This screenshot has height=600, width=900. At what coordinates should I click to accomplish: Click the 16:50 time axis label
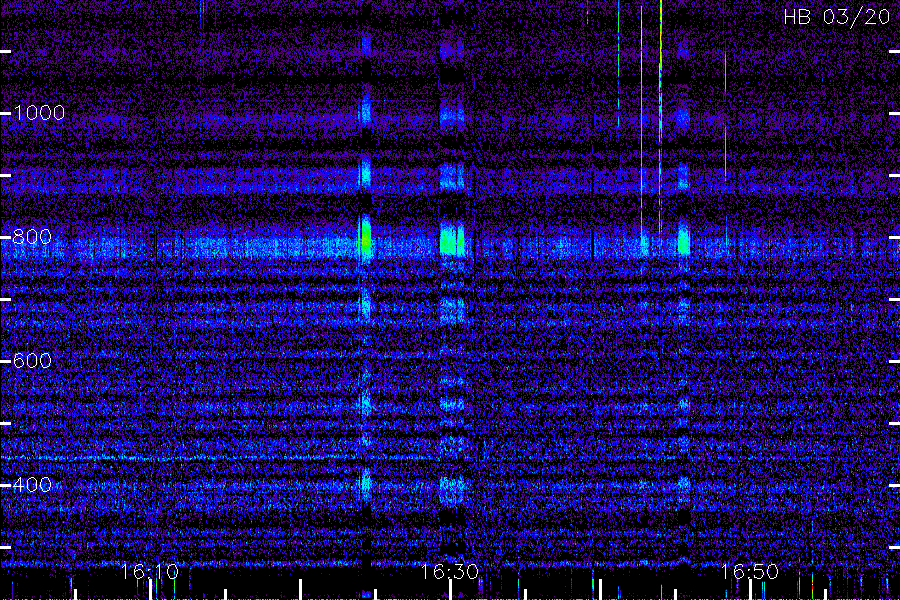tap(750, 571)
